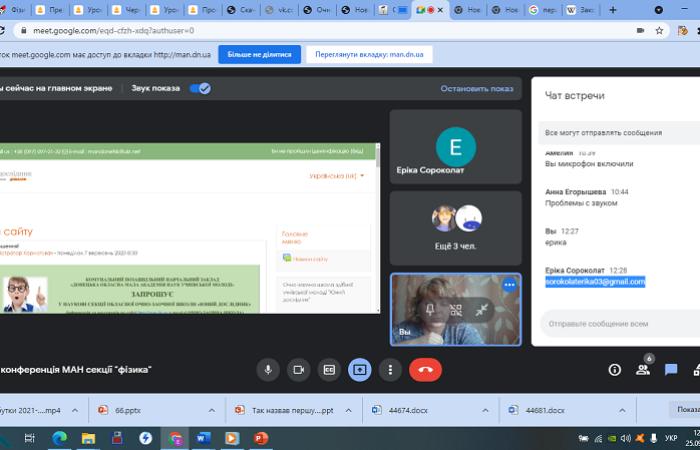Expand options for the 66.pptx download
This screenshot has height=450, width=700.
(213, 410)
